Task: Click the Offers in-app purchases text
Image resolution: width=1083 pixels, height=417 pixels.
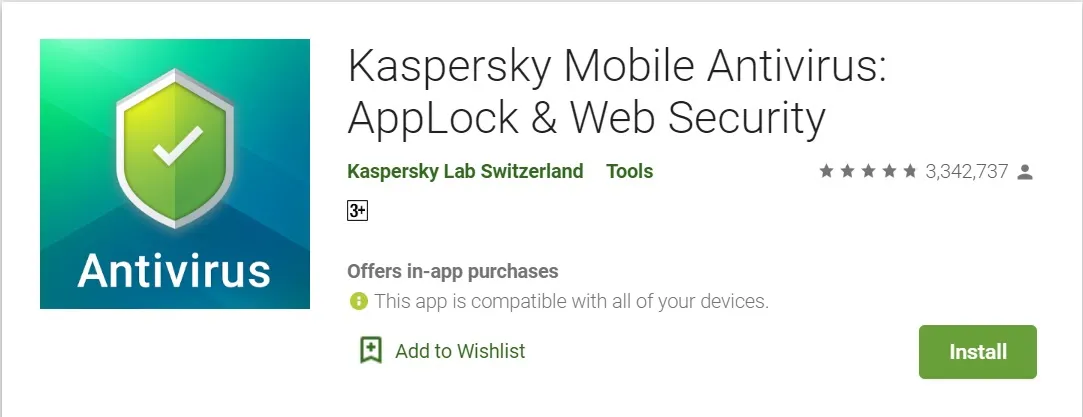Action: (x=452, y=271)
